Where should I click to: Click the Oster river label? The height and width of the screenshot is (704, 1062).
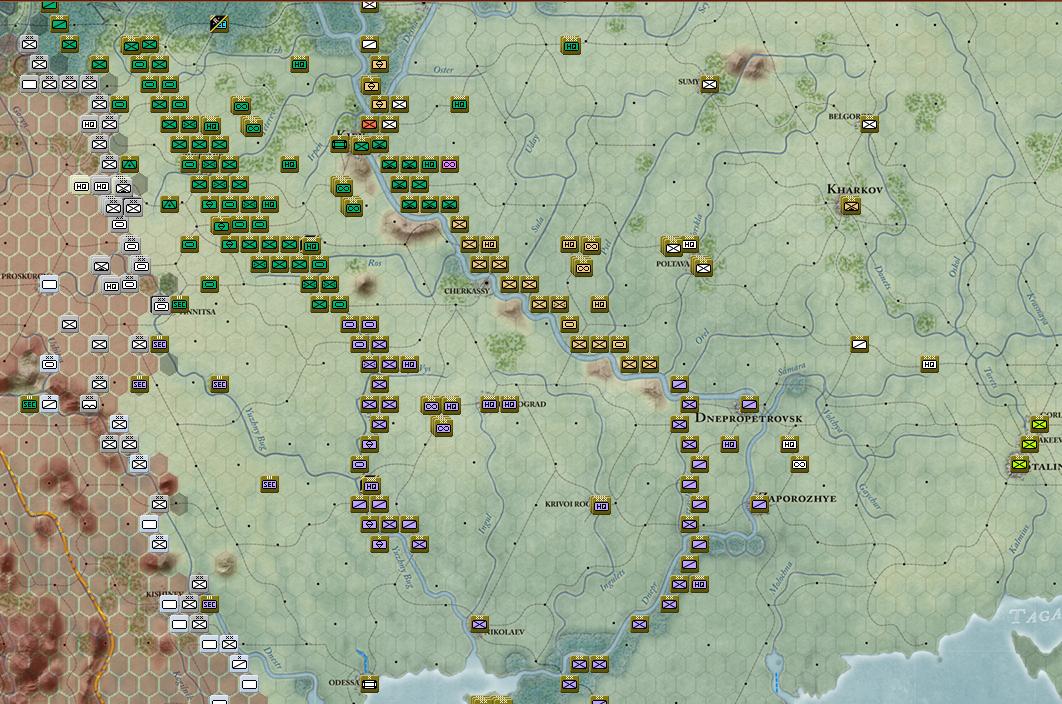click(x=443, y=70)
